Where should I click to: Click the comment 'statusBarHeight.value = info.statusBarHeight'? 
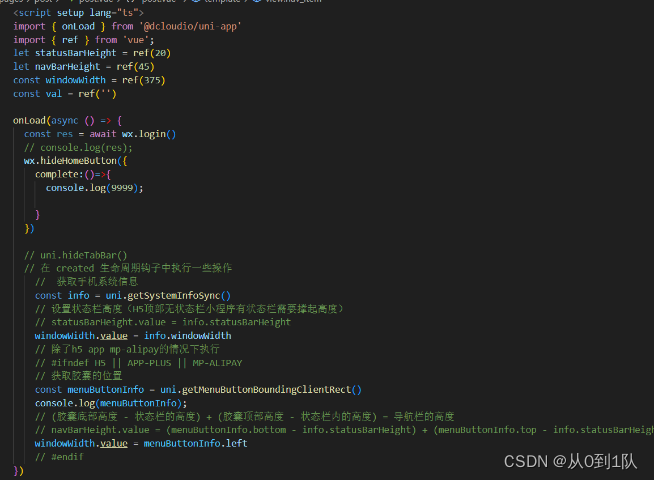click(163, 322)
